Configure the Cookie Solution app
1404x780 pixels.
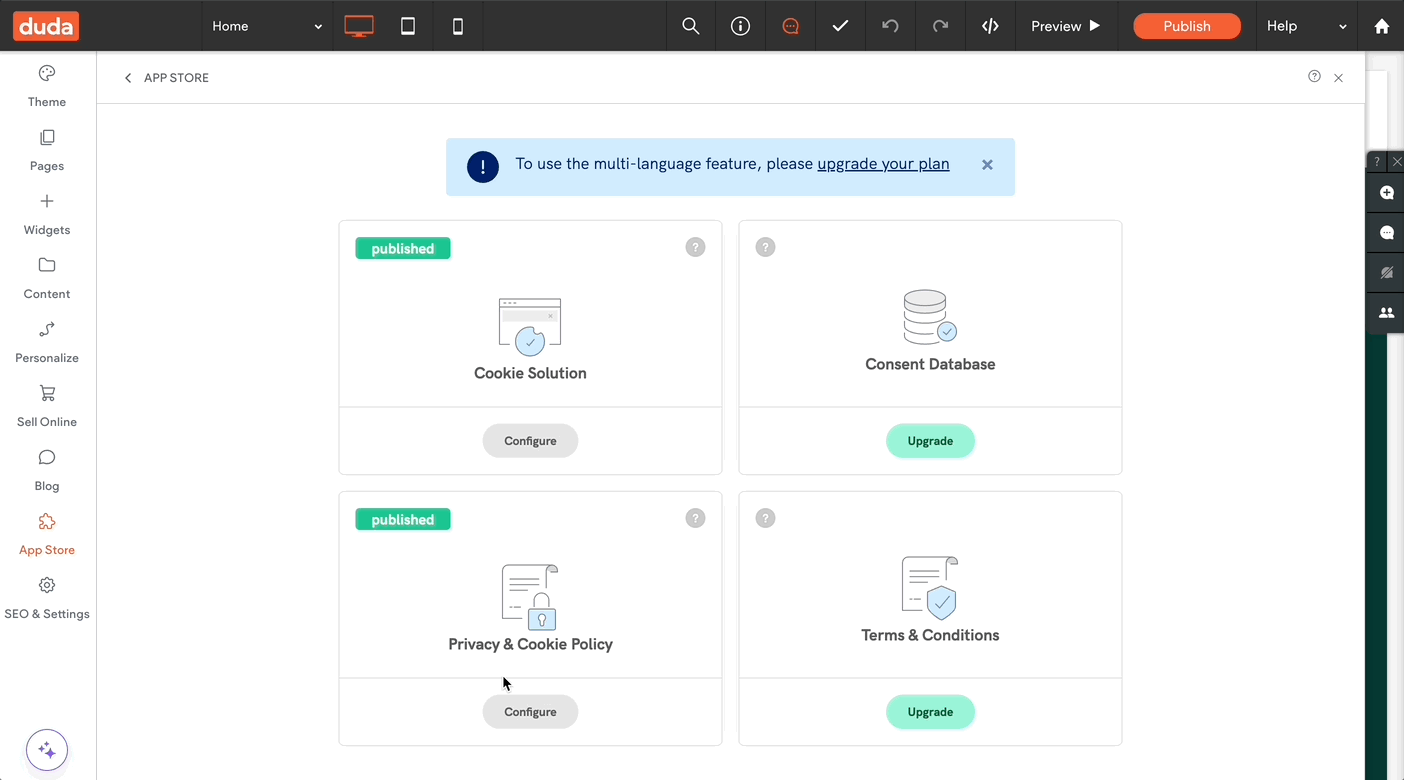[x=530, y=441]
